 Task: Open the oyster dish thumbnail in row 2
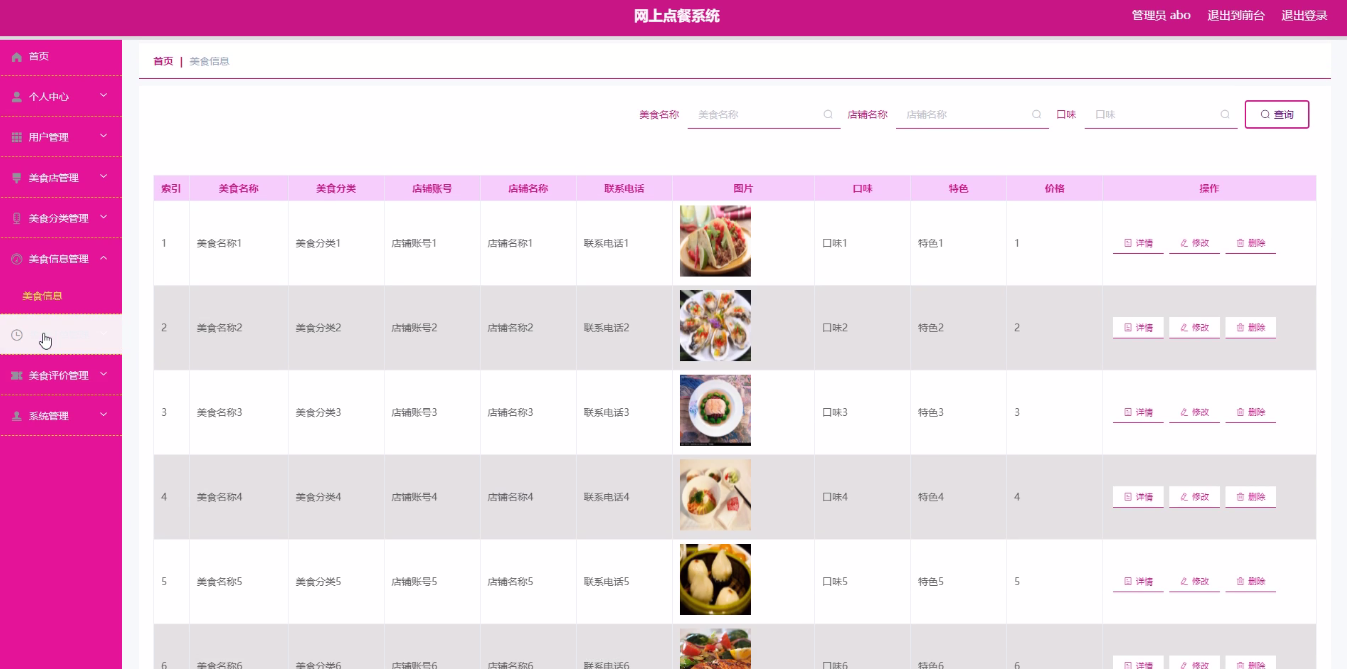[715, 326]
